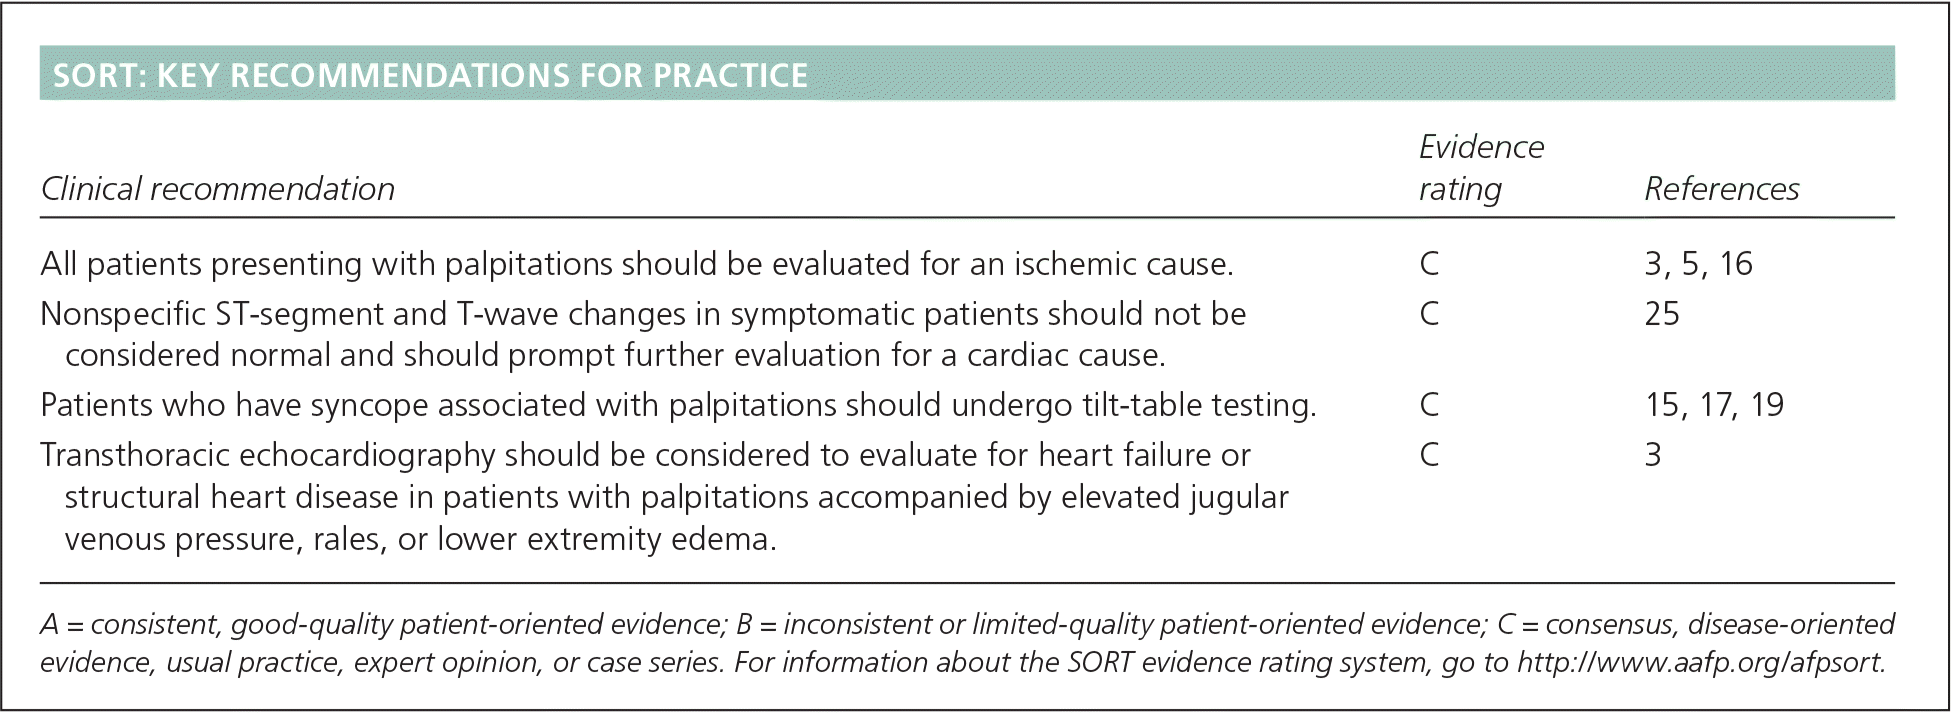Select the tilt-table testing recommendation row
1951x713 pixels.
[x=678, y=405]
